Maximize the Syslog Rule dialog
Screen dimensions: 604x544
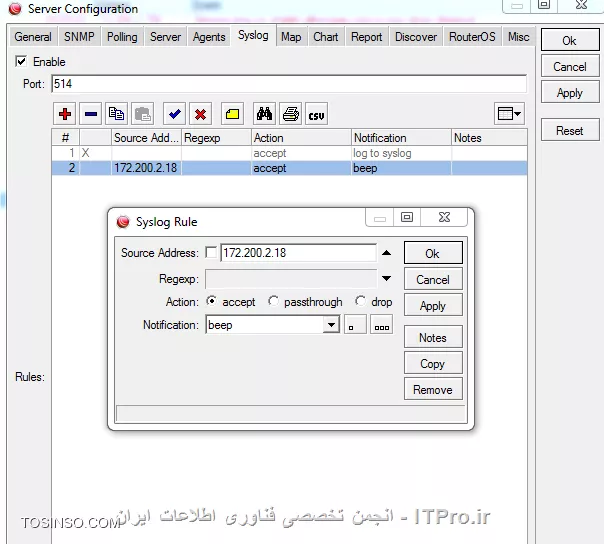(407, 217)
